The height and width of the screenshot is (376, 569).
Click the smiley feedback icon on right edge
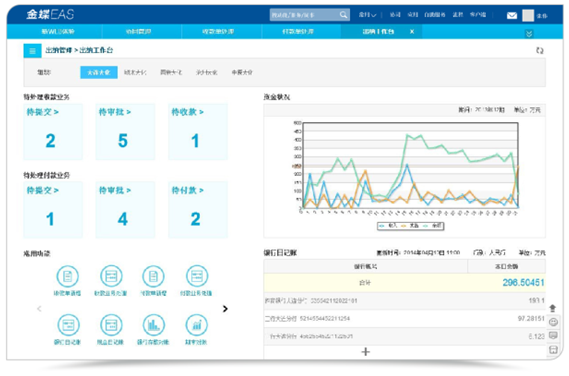[x=553, y=322]
